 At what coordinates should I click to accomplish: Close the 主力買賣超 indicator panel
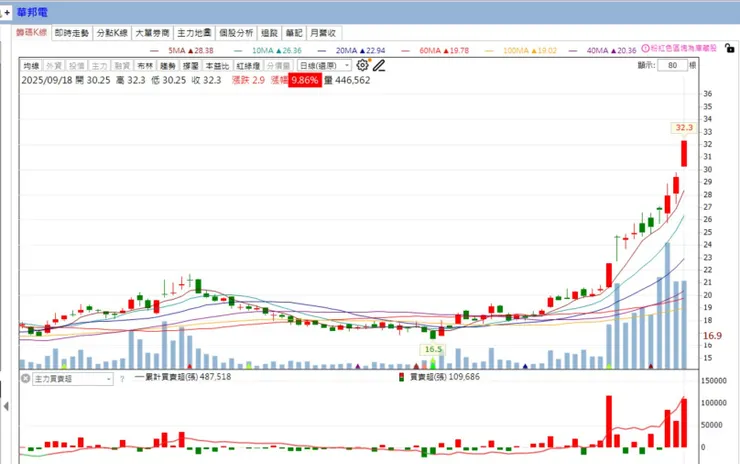tap(25, 378)
